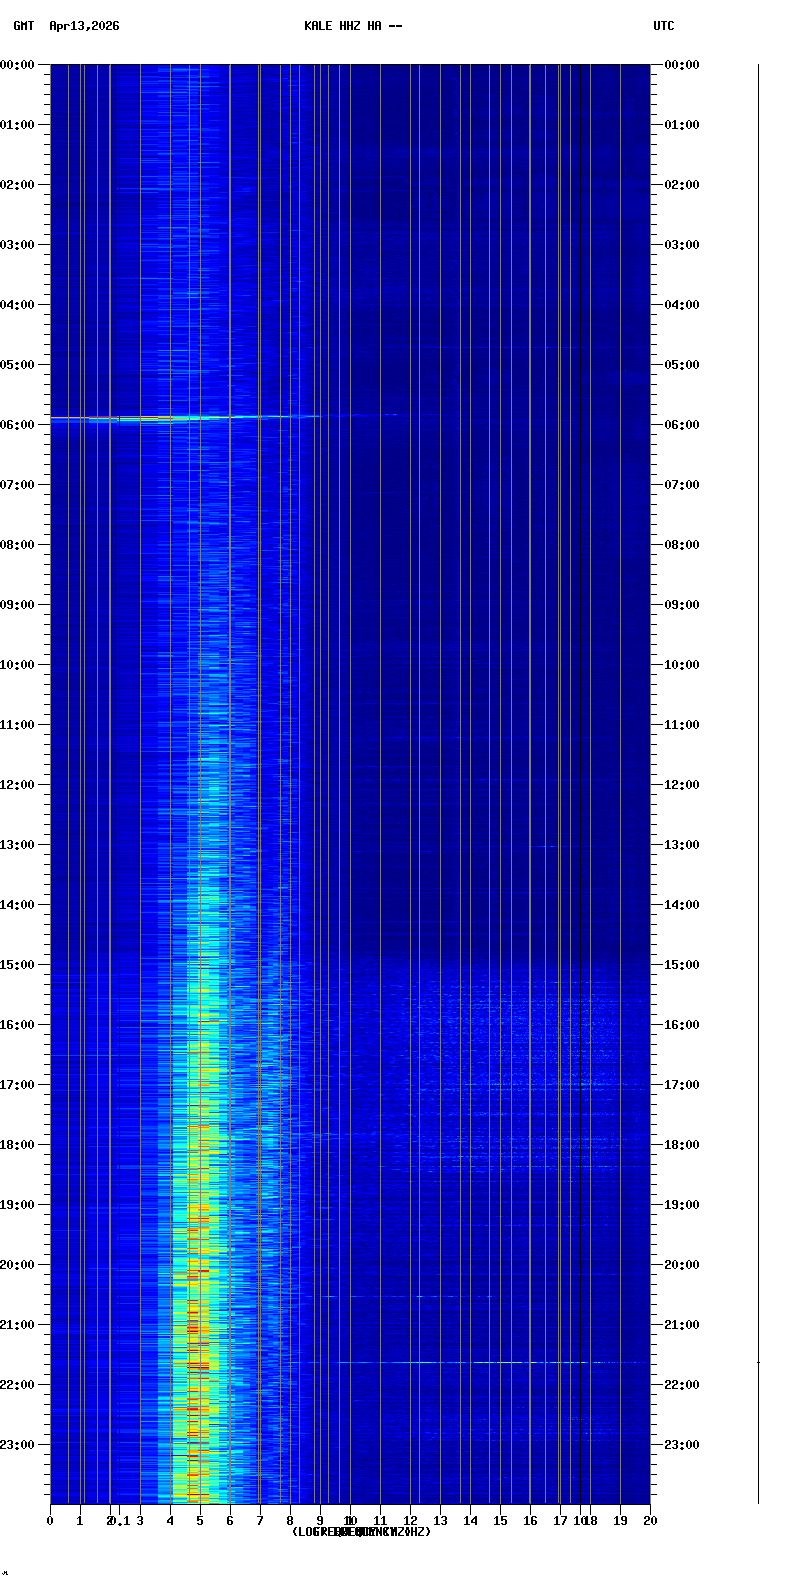Select the 0 Hz frequency axis label
Screen dimensions: 802x1584
[50, 1521]
